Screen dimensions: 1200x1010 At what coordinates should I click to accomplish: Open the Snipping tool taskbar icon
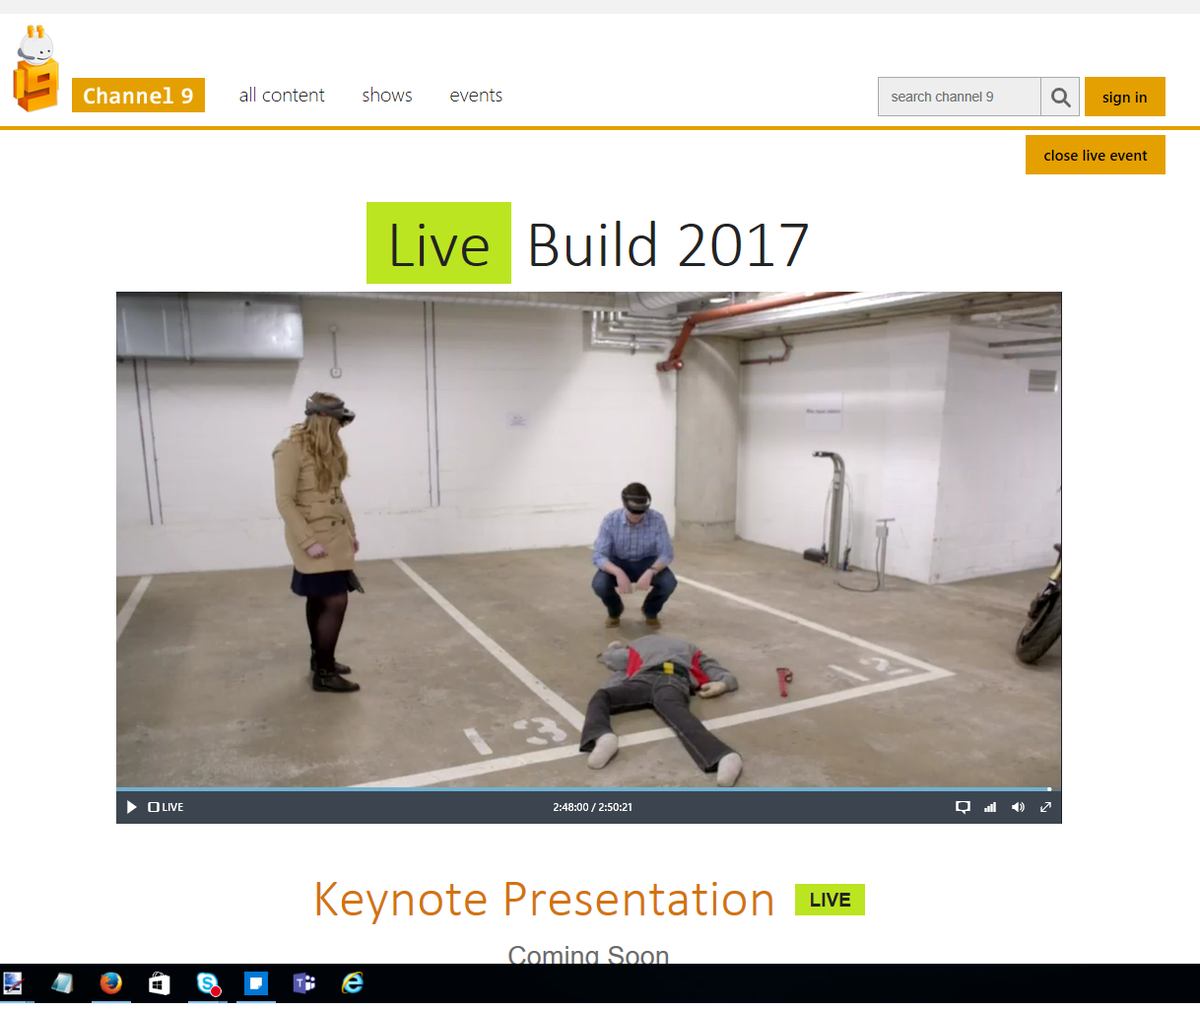click(x=13, y=983)
